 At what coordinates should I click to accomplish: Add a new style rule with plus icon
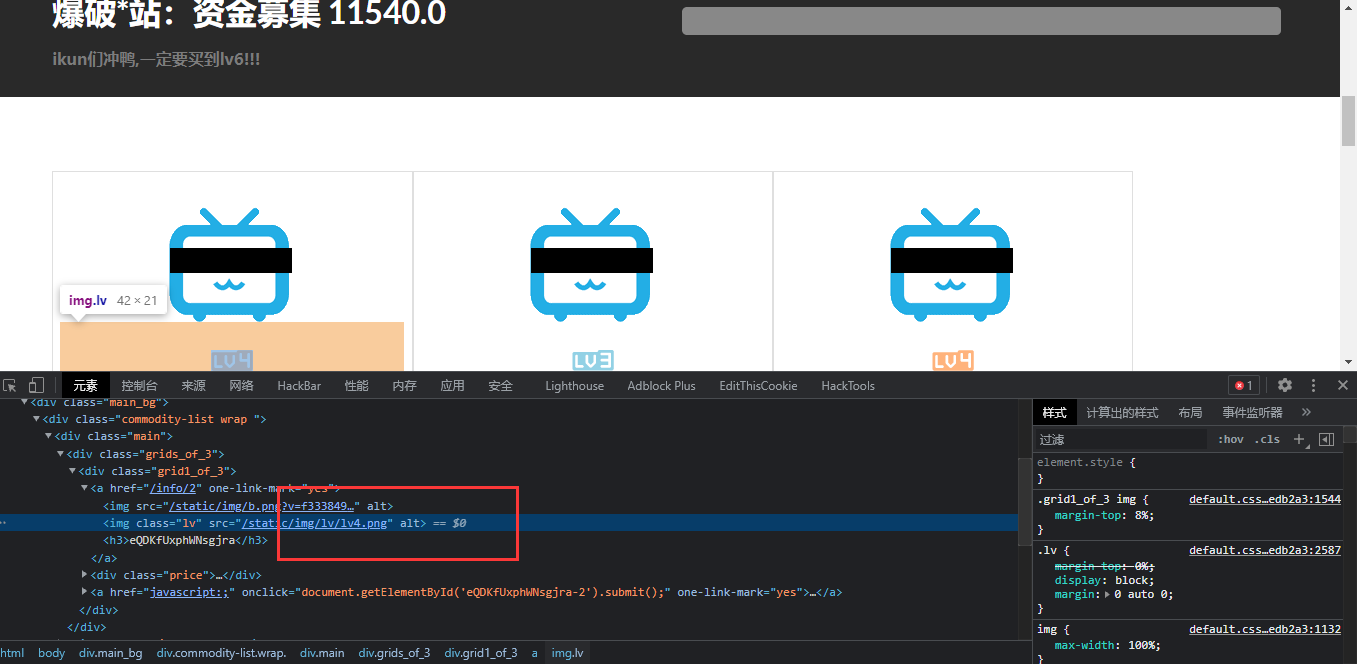pyautogui.click(x=1299, y=439)
